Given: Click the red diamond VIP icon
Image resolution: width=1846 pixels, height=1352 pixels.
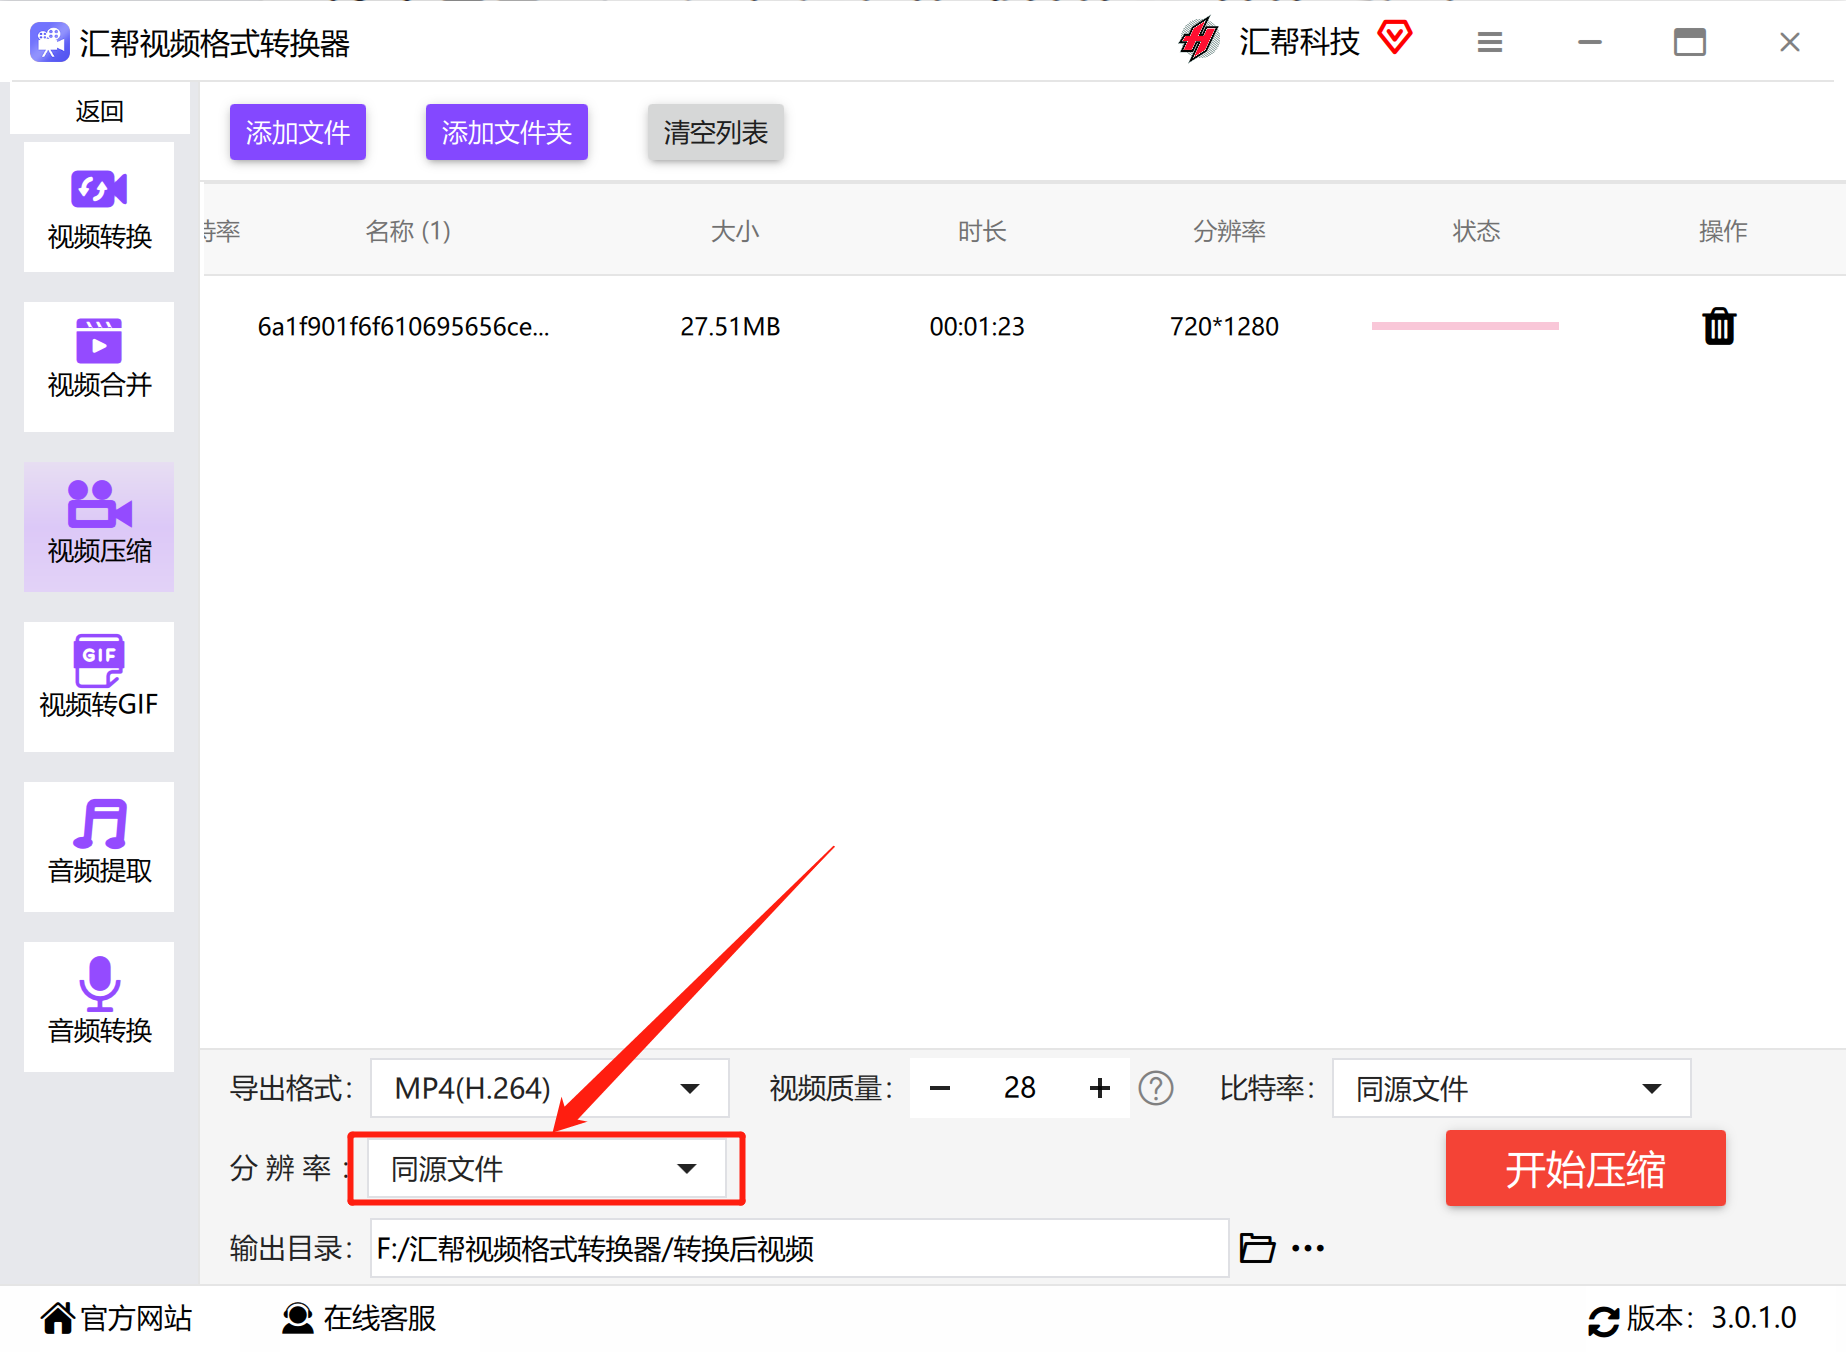Looking at the screenshot, I should pos(1394,38).
